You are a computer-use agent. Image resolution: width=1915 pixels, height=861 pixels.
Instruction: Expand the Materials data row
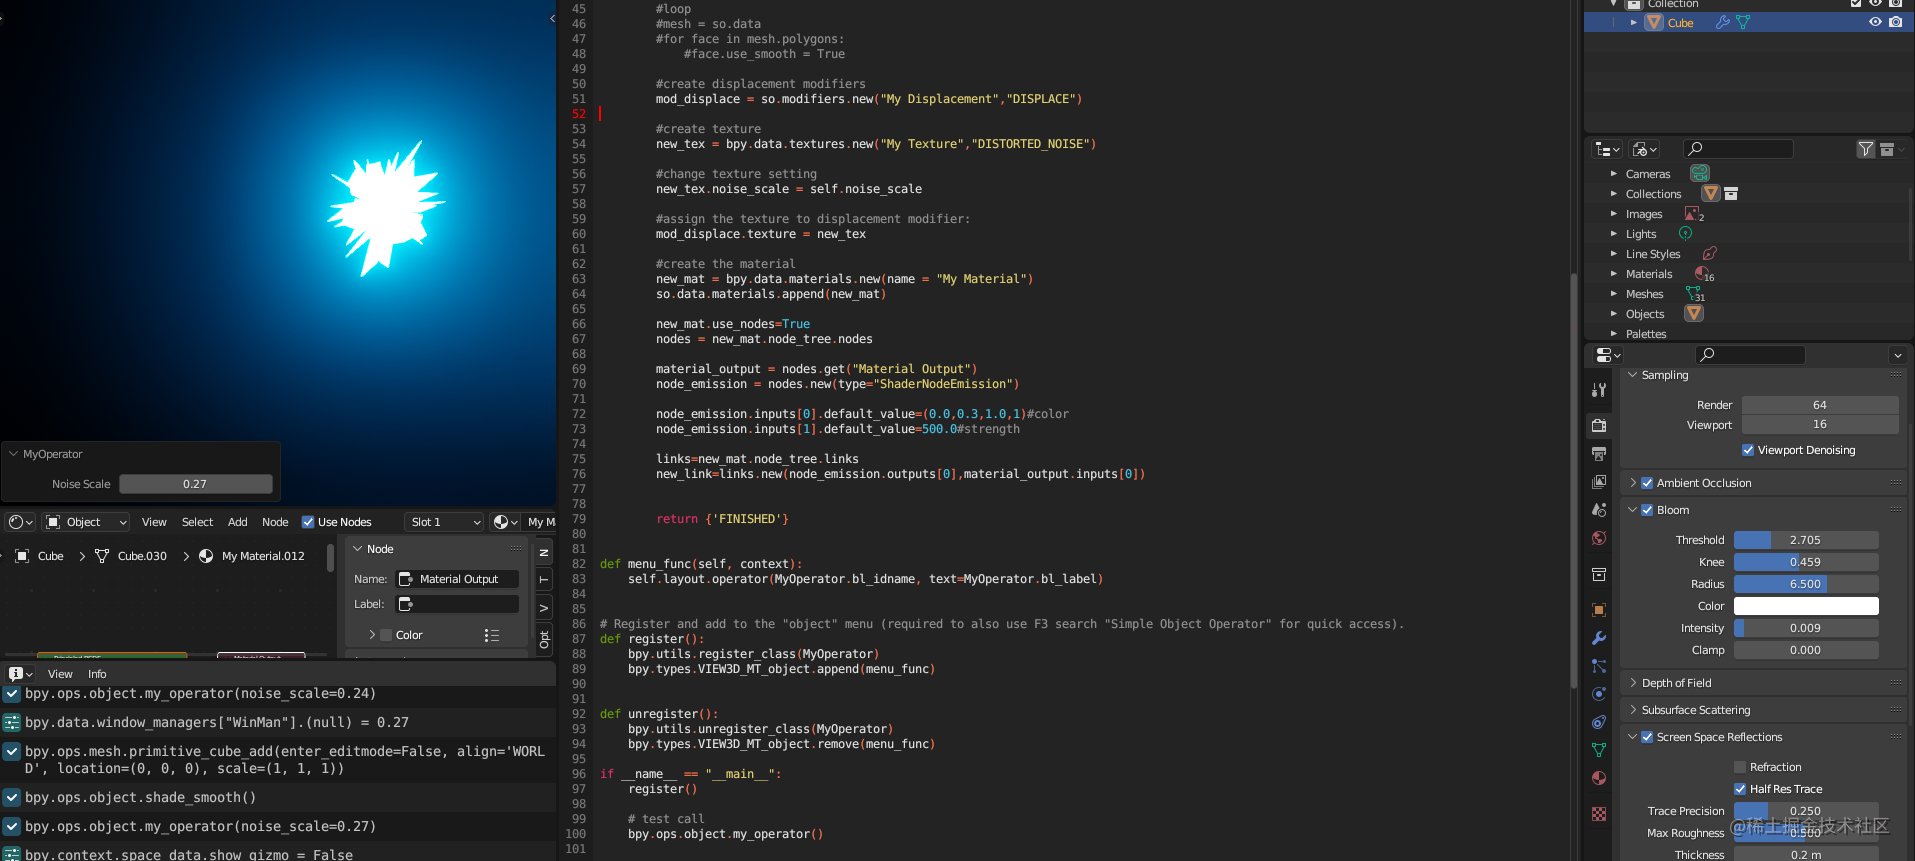1613,274
